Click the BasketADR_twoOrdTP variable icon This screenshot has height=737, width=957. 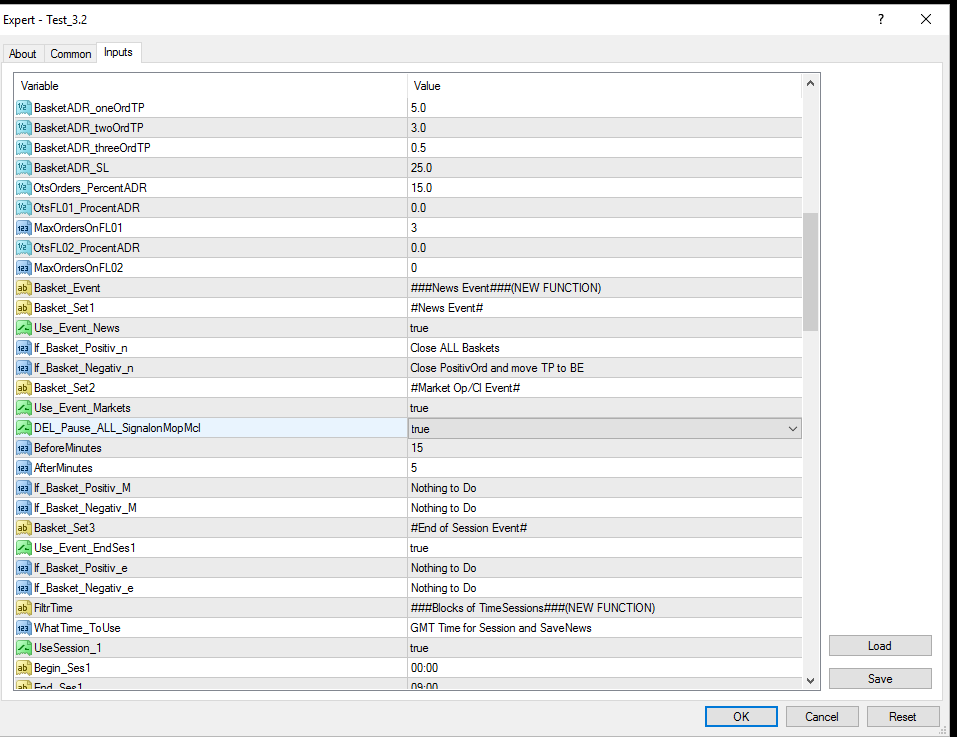[23, 128]
